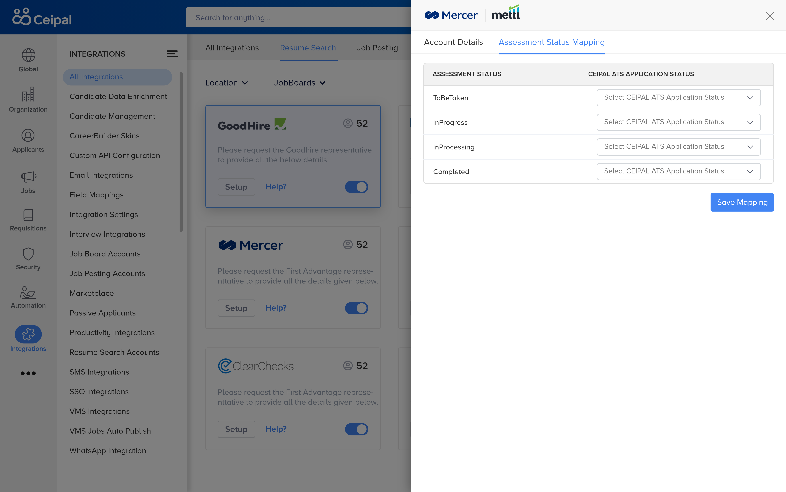Switch to the Job Posting tab
The width and height of the screenshot is (786, 492).
pos(377,48)
